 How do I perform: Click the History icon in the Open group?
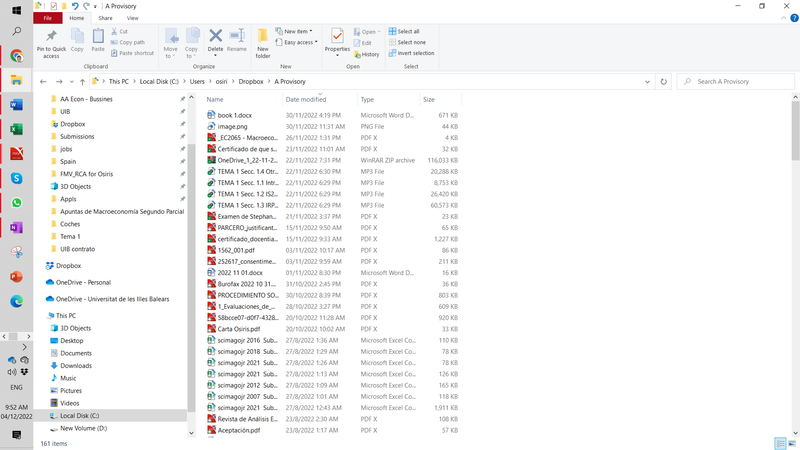click(367, 54)
